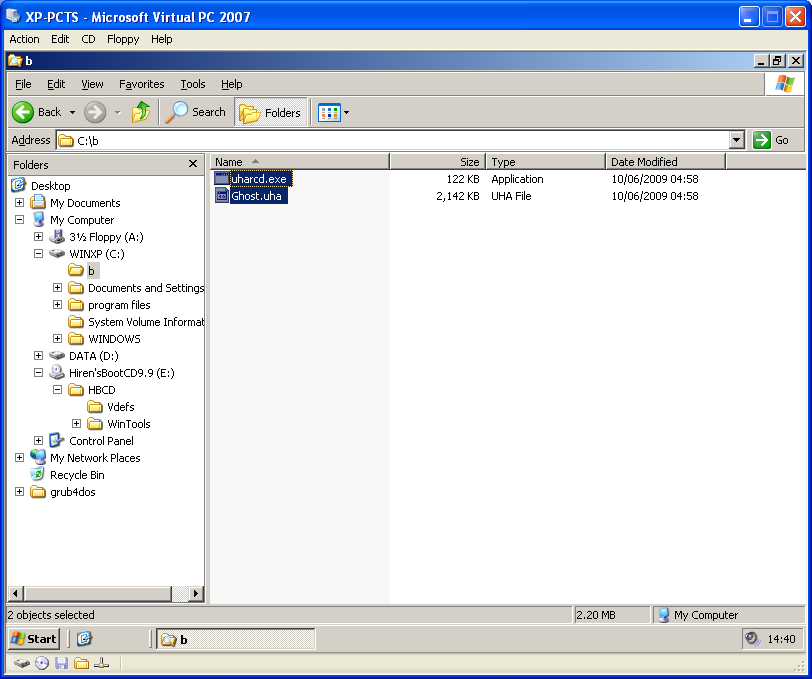This screenshot has width=812, height=679.
Task: Open Virtual PC CD menu
Action: click(x=88, y=39)
